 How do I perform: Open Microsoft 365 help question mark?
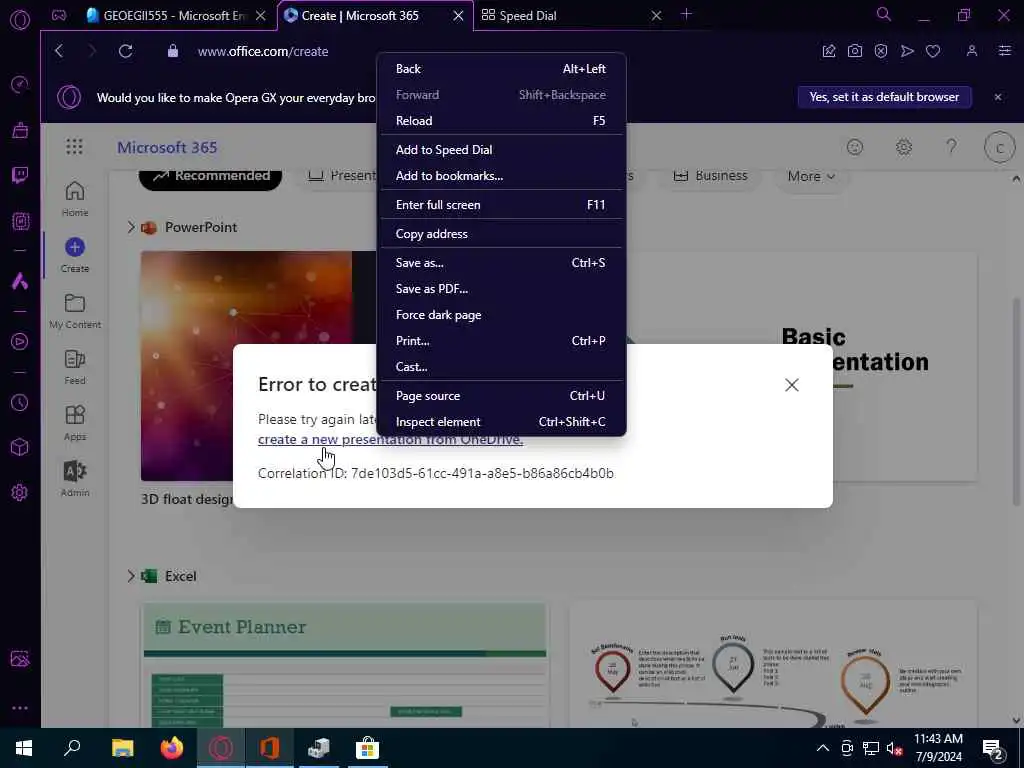952,147
